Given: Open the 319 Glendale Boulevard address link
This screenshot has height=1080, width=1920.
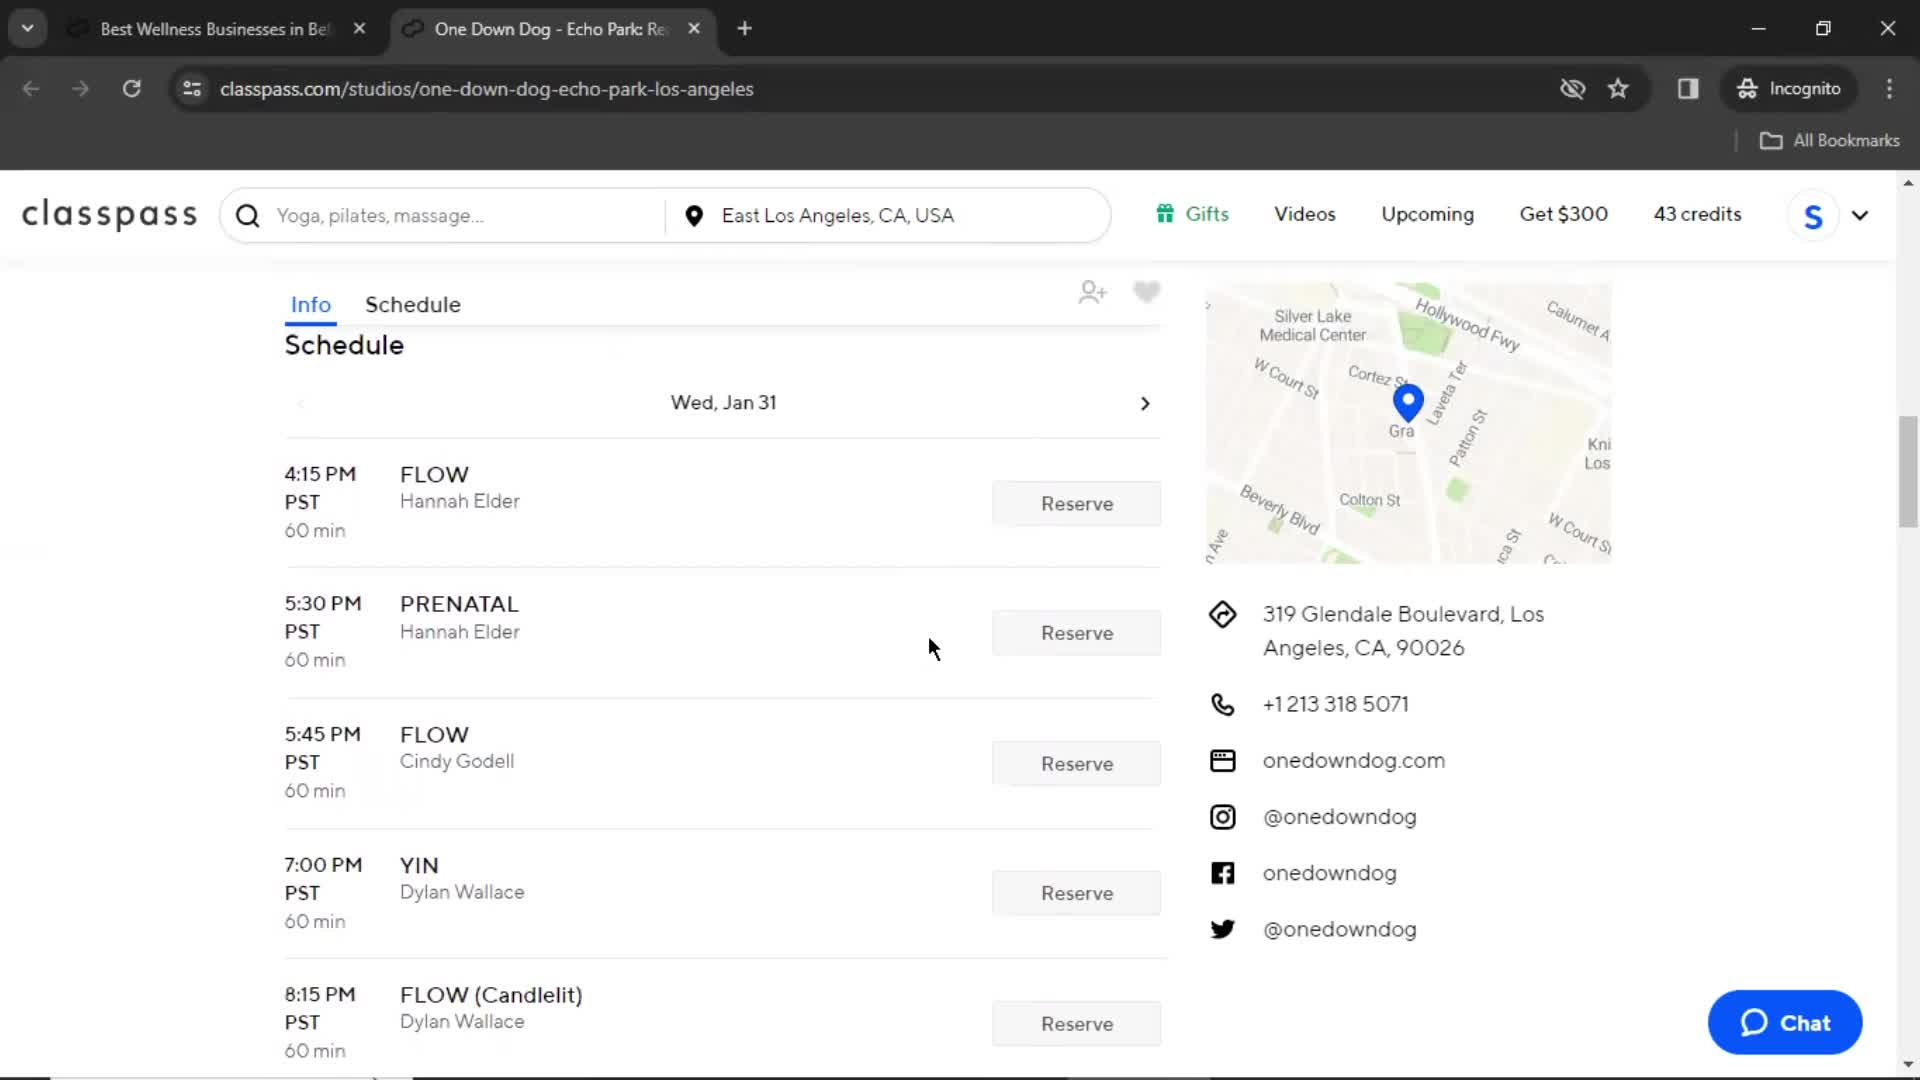Looking at the screenshot, I should point(1403,631).
